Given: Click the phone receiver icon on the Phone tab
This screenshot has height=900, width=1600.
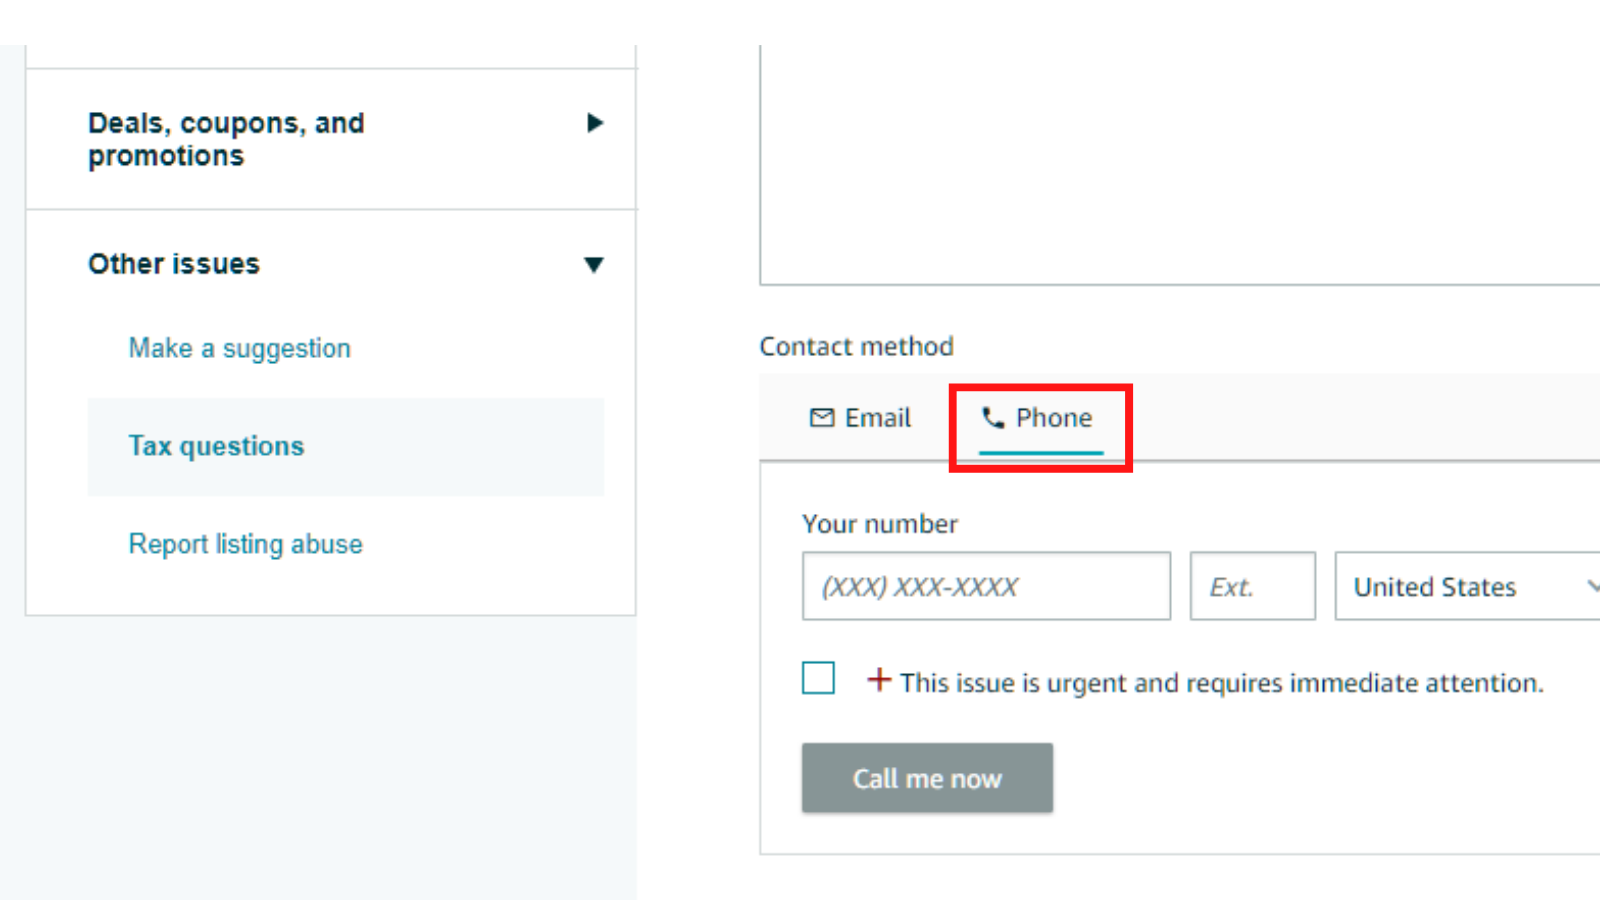Looking at the screenshot, I should 993,418.
